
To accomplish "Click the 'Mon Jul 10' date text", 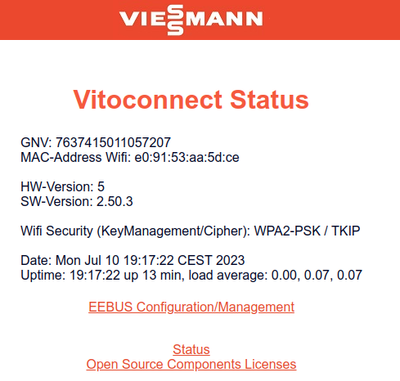I will point(88,260).
